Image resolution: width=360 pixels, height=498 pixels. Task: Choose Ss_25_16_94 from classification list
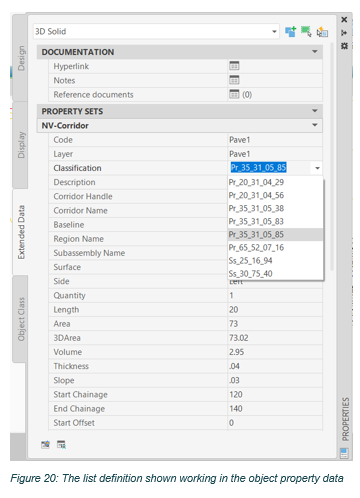(275, 260)
